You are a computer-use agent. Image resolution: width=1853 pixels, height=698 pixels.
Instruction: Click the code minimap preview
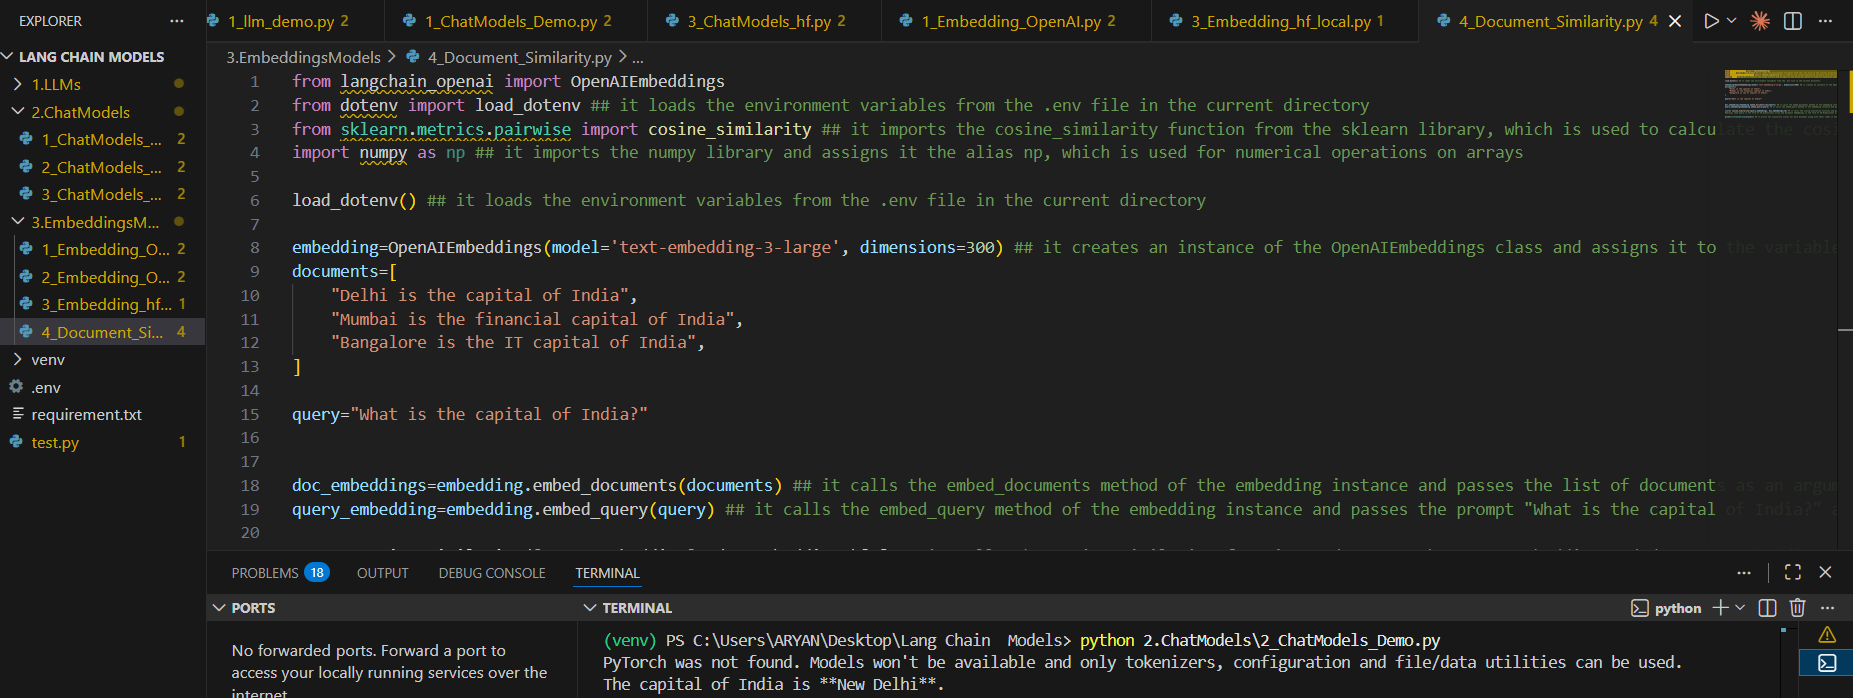(x=1780, y=95)
